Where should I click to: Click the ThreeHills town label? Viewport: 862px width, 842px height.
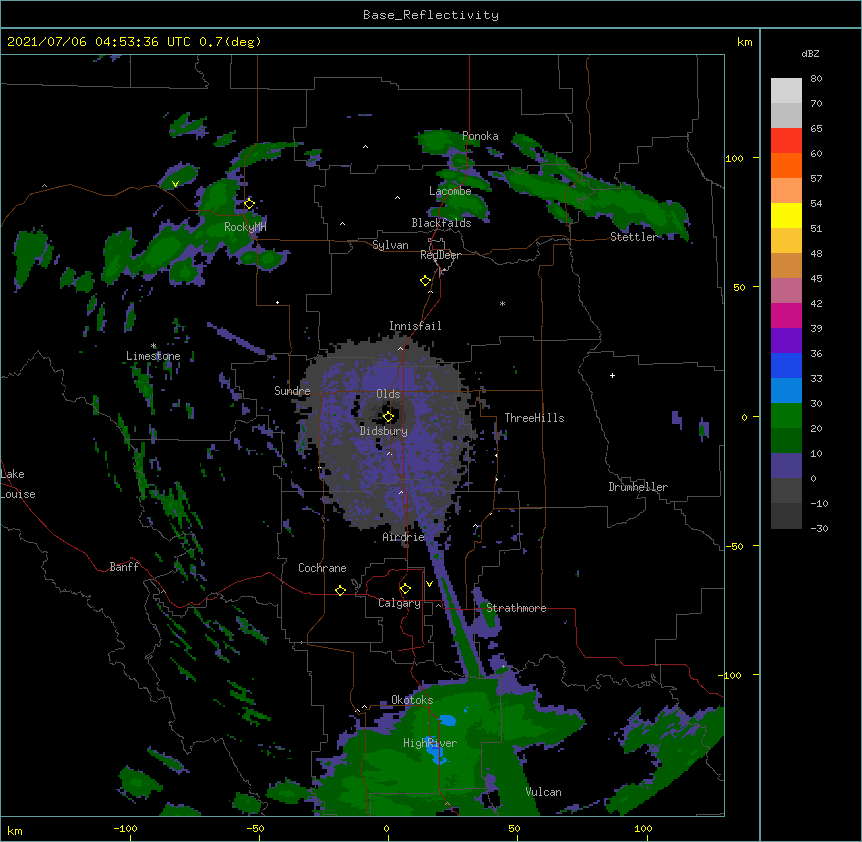[x=534, y=418]
